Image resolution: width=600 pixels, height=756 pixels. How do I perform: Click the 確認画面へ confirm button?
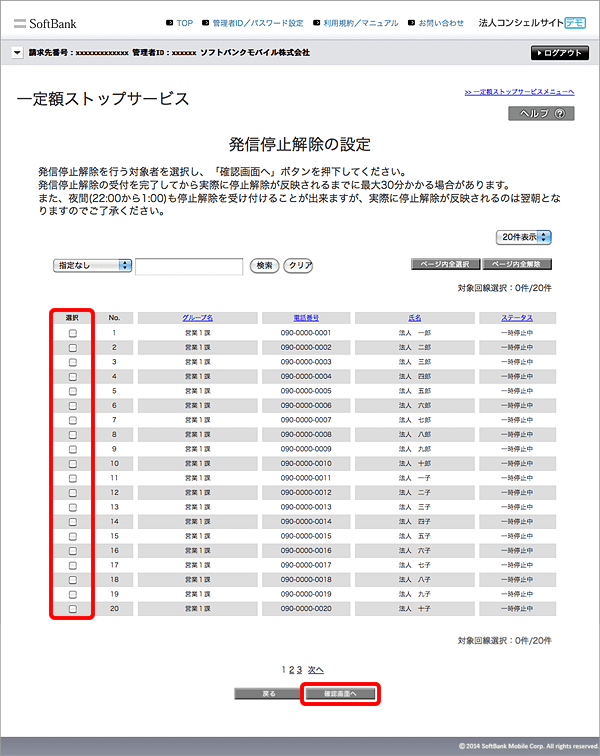tap(340, 694)
